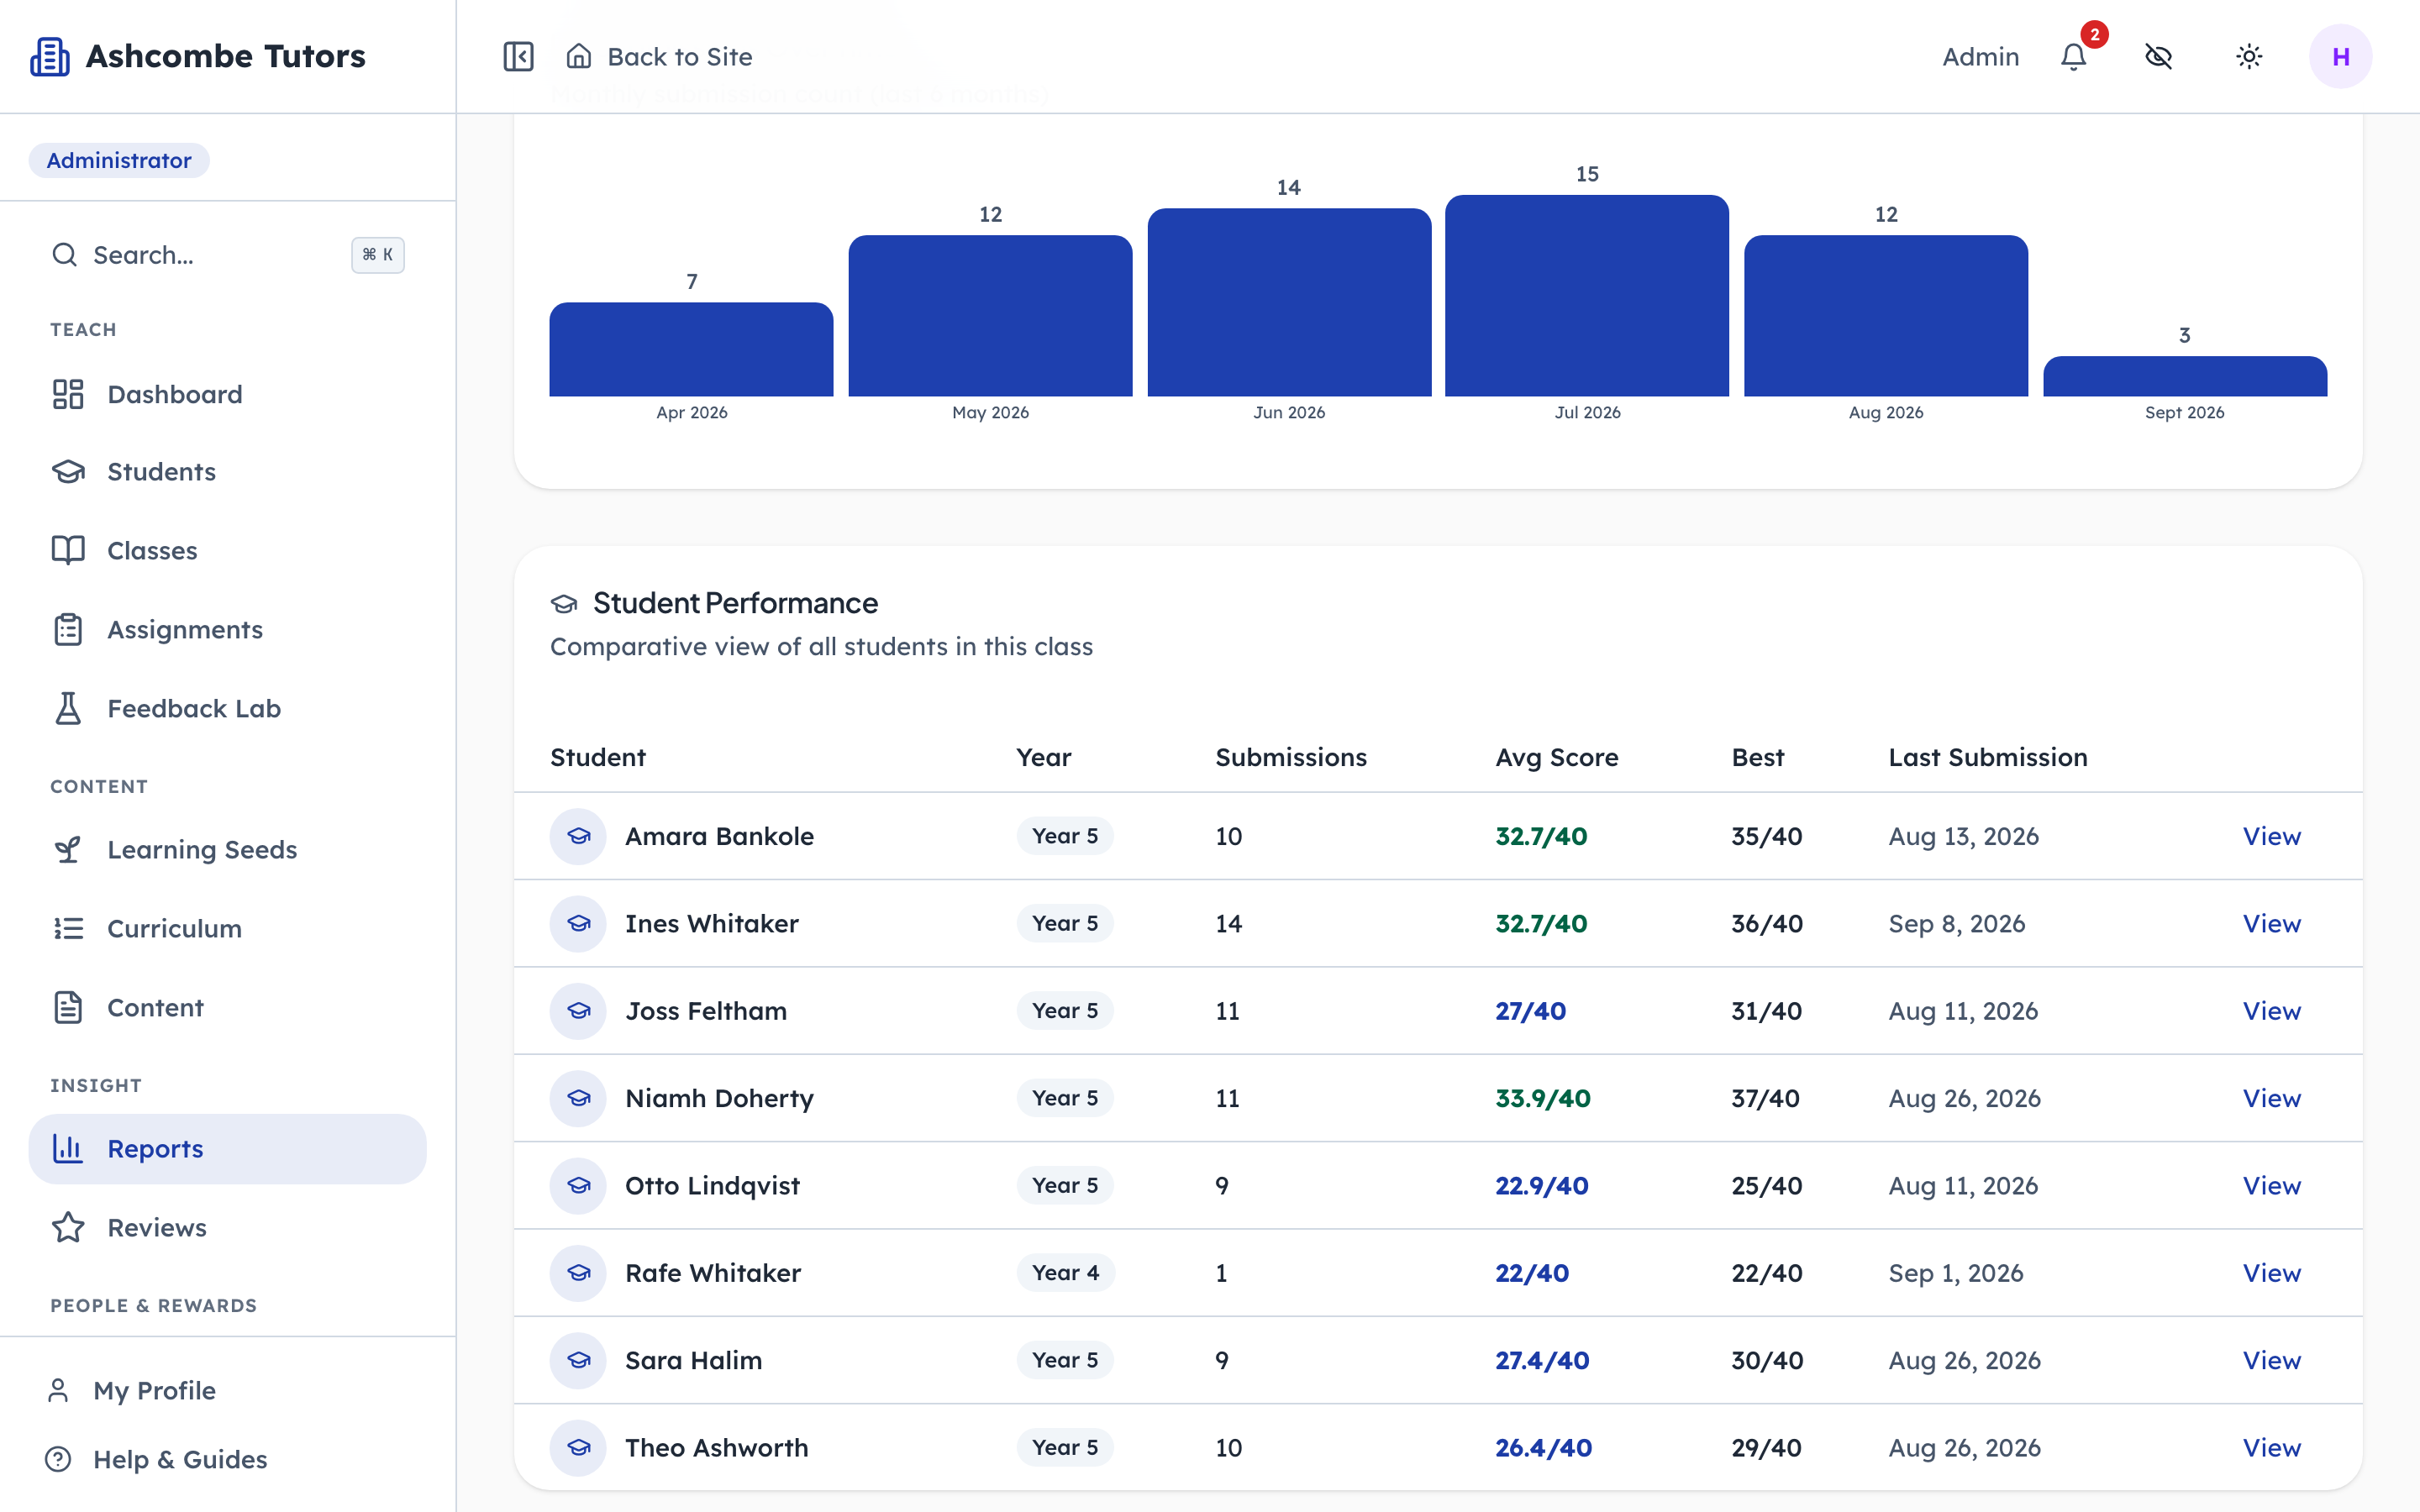The height and width of the screenshot is (1512, 2420).
Task: Click the Sept 2026 chart bar
Action: coord(2185,376)
